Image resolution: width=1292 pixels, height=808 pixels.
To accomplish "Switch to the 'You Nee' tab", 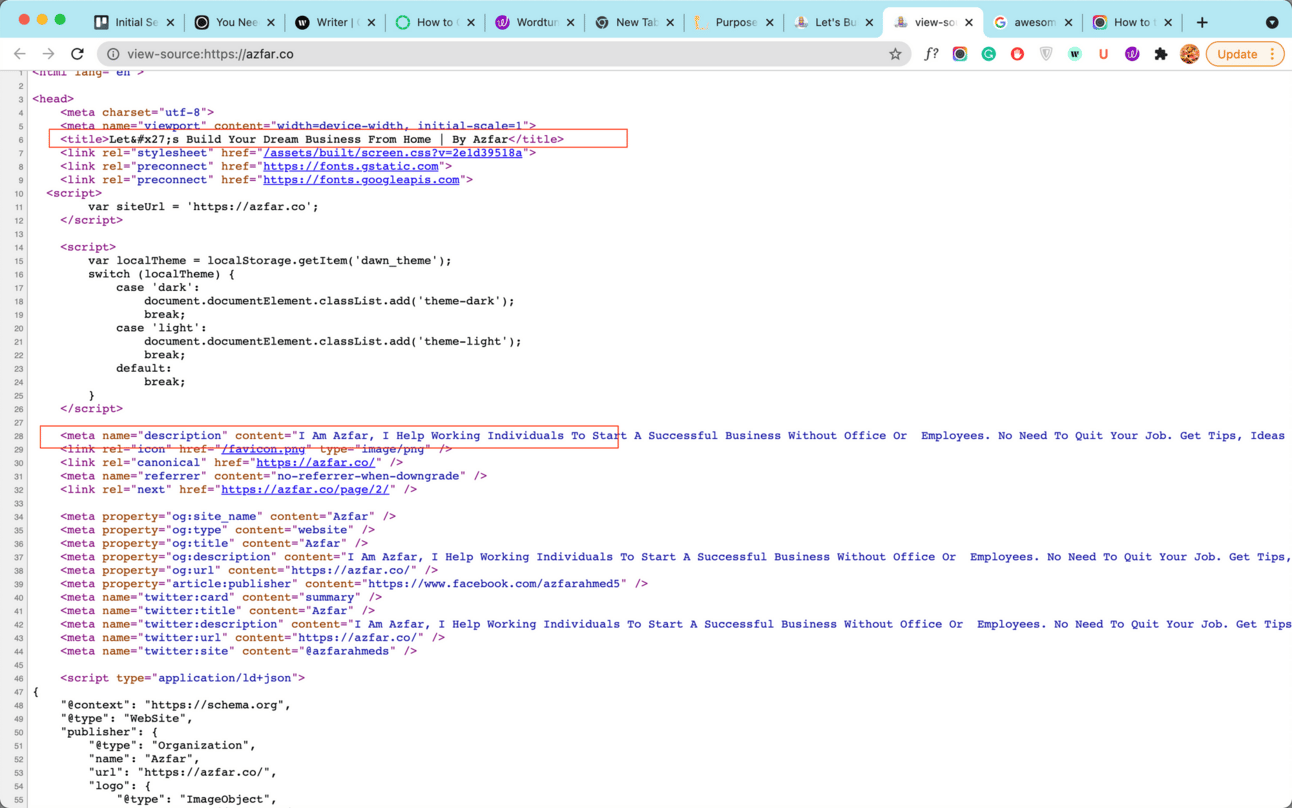I will (x=236, y=22).
